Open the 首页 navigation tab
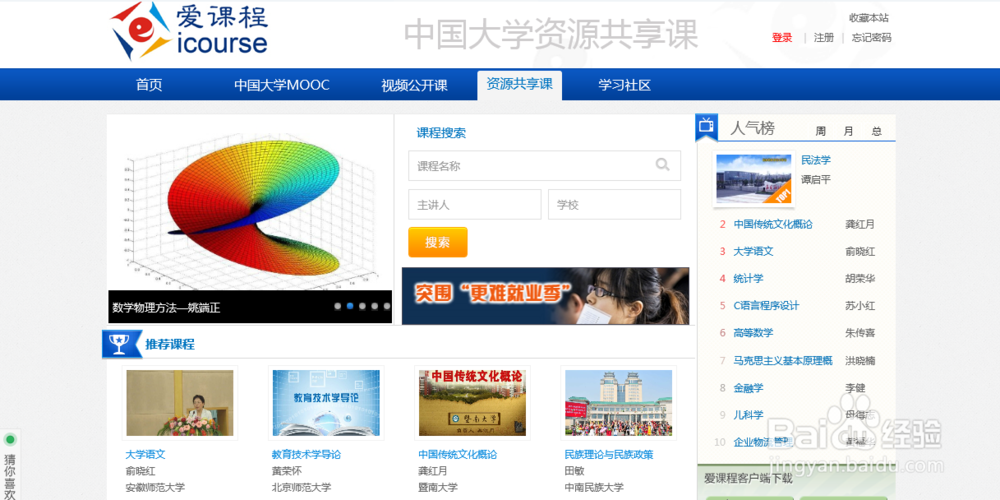 pos(149,85)
